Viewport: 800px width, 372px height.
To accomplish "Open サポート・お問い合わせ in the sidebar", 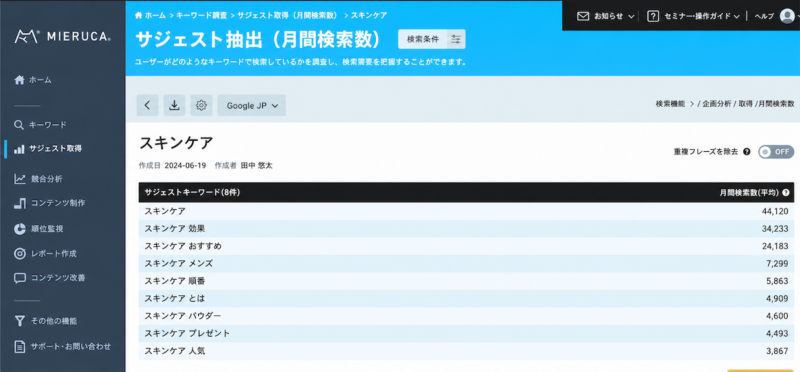I will [x=62, y=346].
